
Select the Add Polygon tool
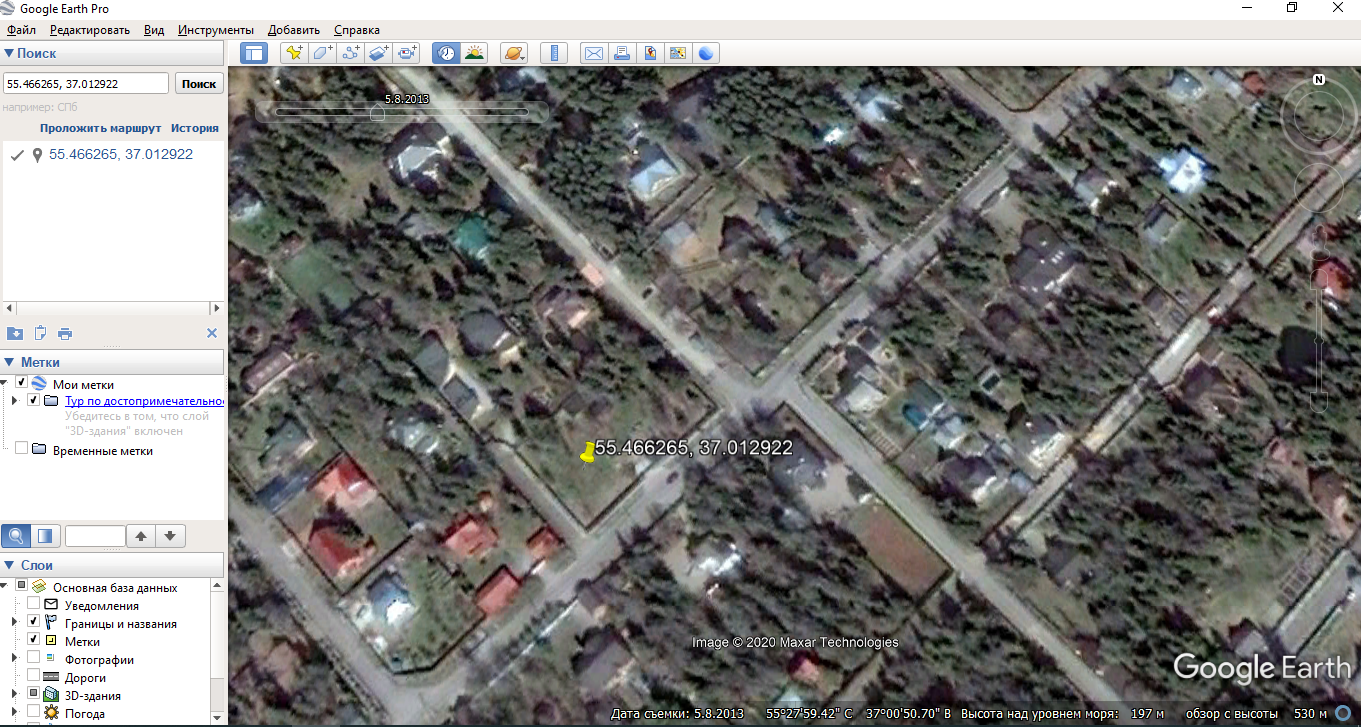click(322, 53)
